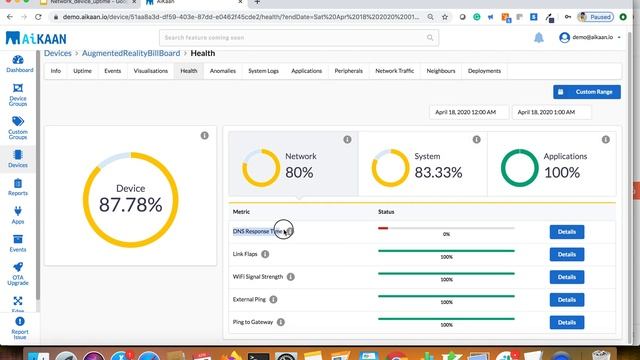Click the search magnifier in search box

pyautogui.click(x=430, y=38)
